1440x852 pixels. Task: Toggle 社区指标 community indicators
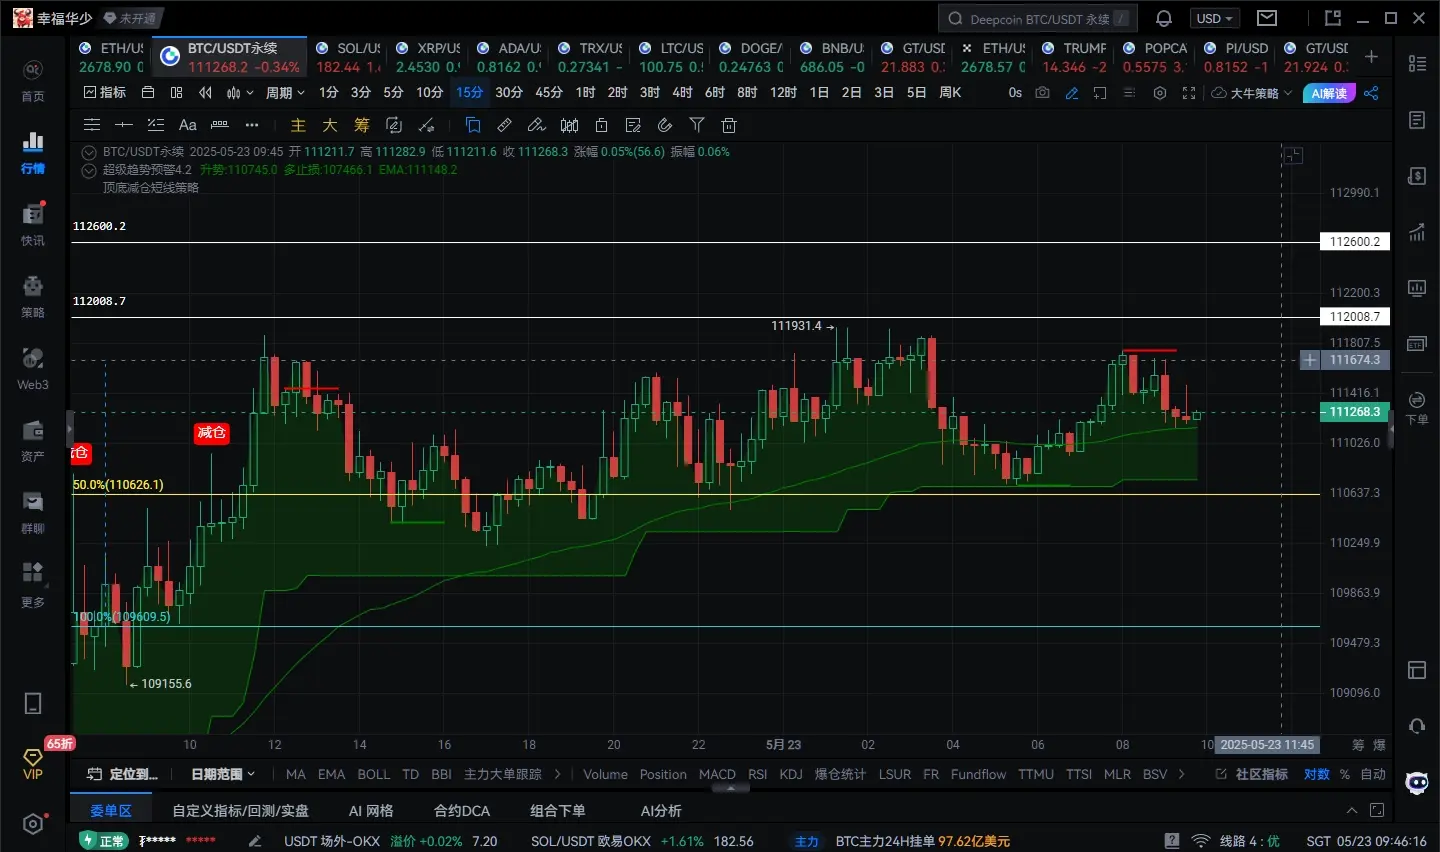tap(1251, 774)
